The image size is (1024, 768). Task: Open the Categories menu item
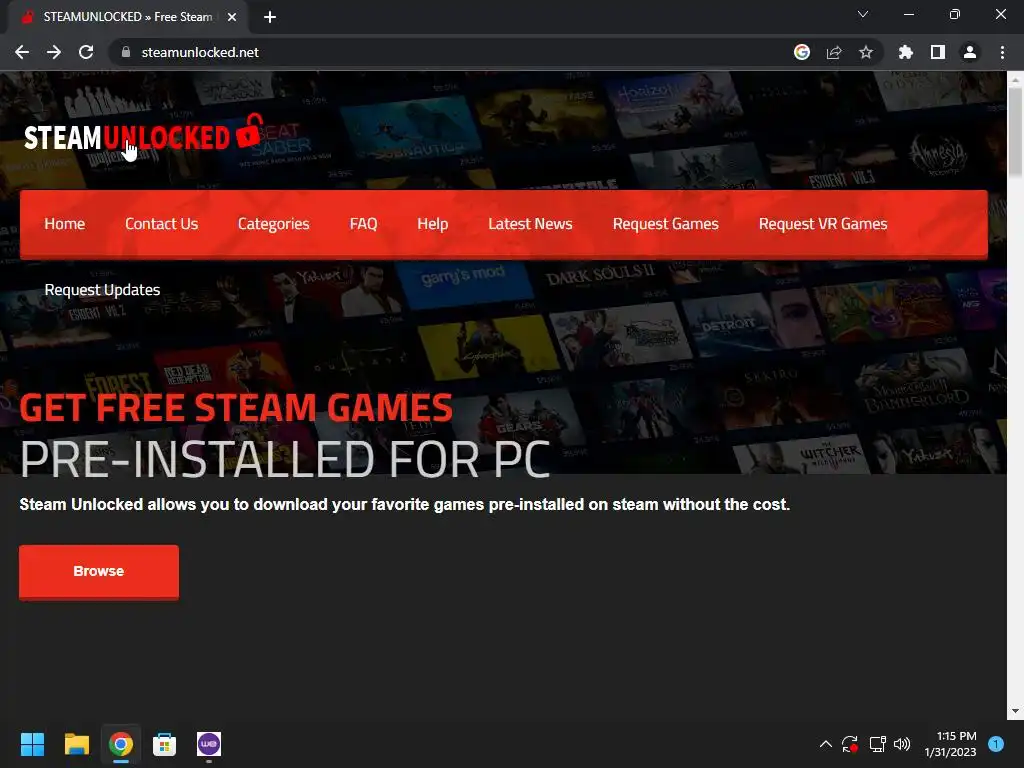(274, 224)
